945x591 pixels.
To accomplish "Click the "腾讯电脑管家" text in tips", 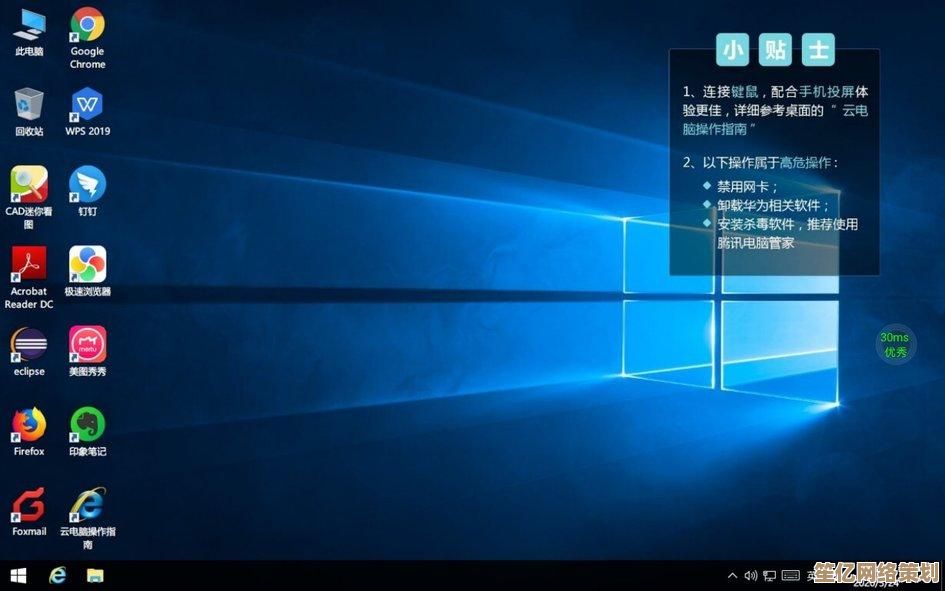I will [755, 243].
